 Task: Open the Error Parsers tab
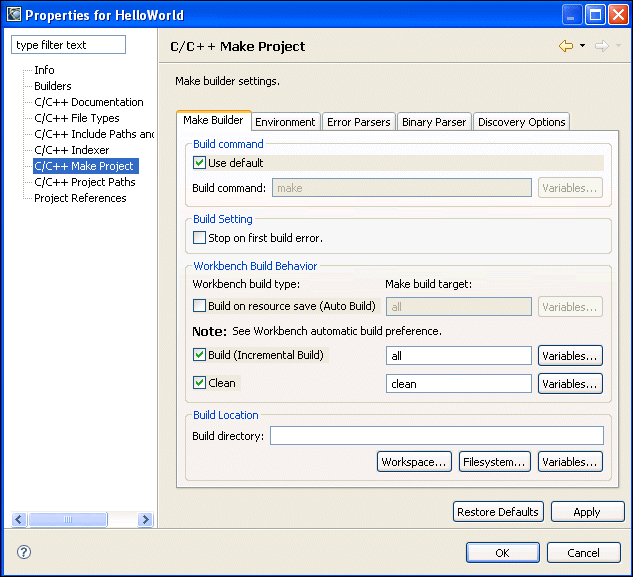(359, 122)
